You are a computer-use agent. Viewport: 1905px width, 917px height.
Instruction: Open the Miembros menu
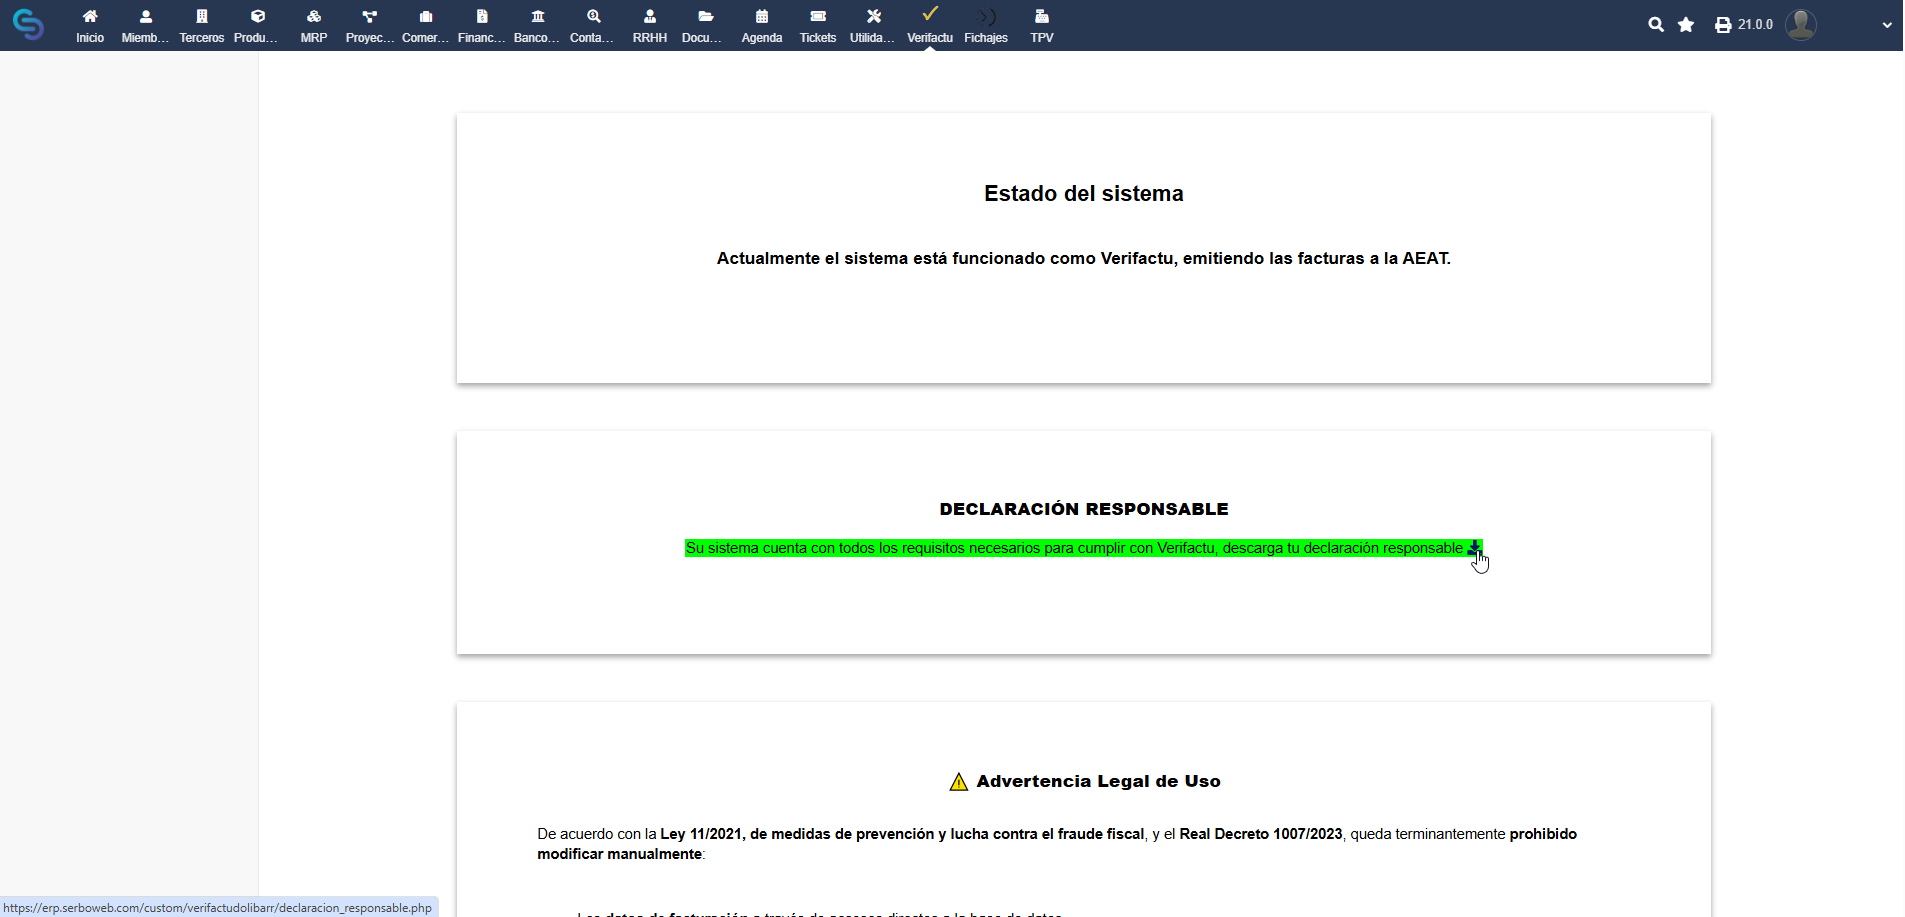coord(146,25)
